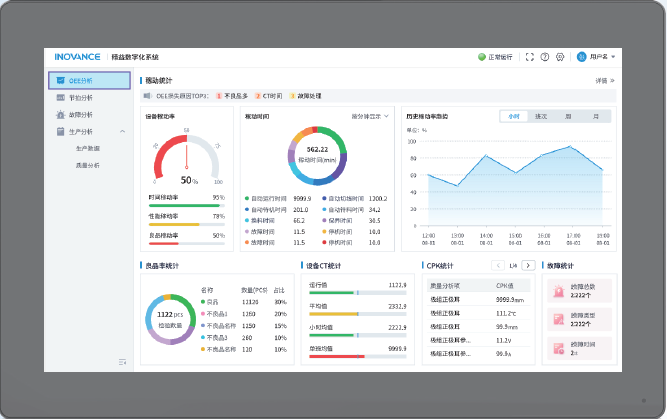Click the 节拍分析 sidebar icon

60,97
